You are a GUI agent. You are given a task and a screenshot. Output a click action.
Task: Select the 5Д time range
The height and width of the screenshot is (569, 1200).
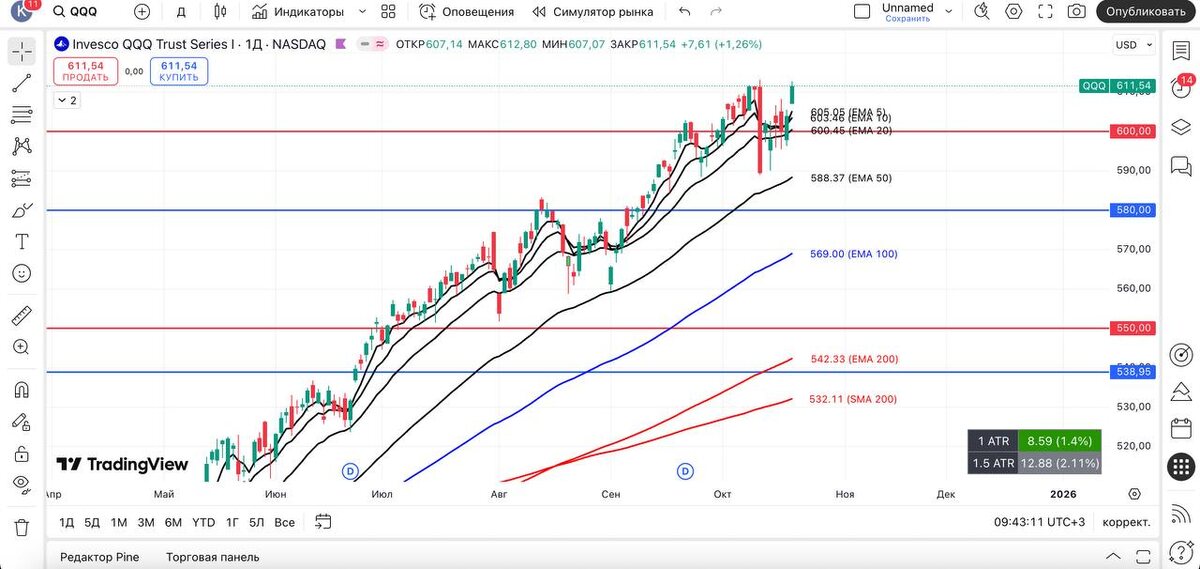click(92, 522)
